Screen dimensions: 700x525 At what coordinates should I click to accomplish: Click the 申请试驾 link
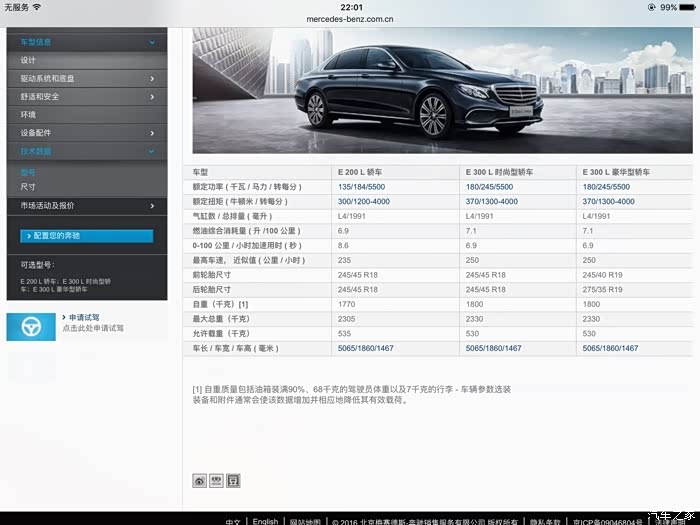(86, 317)
